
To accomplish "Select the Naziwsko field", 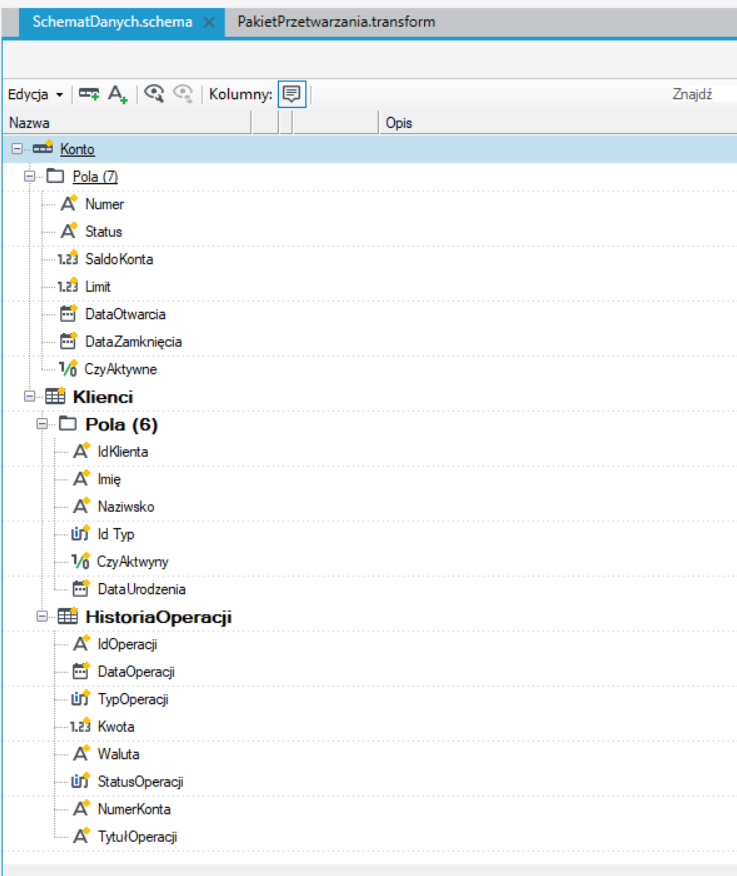I will click(126, 507).
